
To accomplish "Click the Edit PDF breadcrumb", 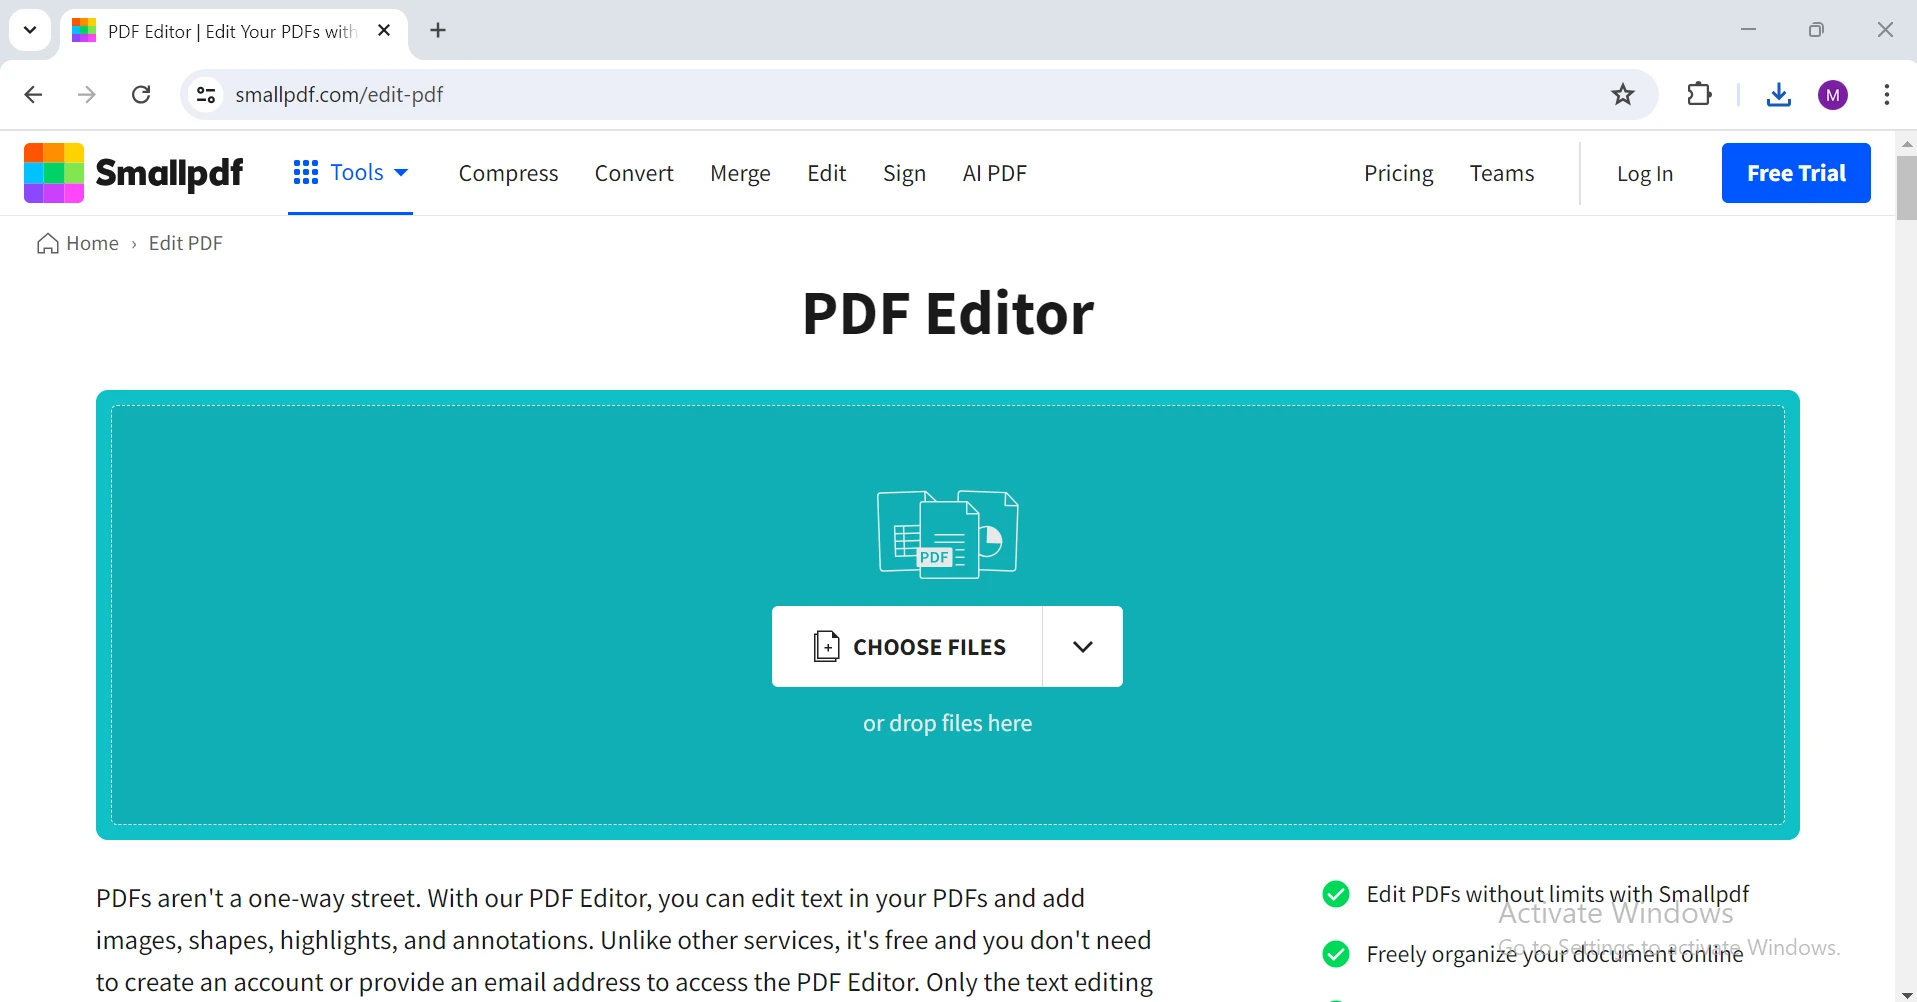I will pyautogui.click(x=185, y=243).
